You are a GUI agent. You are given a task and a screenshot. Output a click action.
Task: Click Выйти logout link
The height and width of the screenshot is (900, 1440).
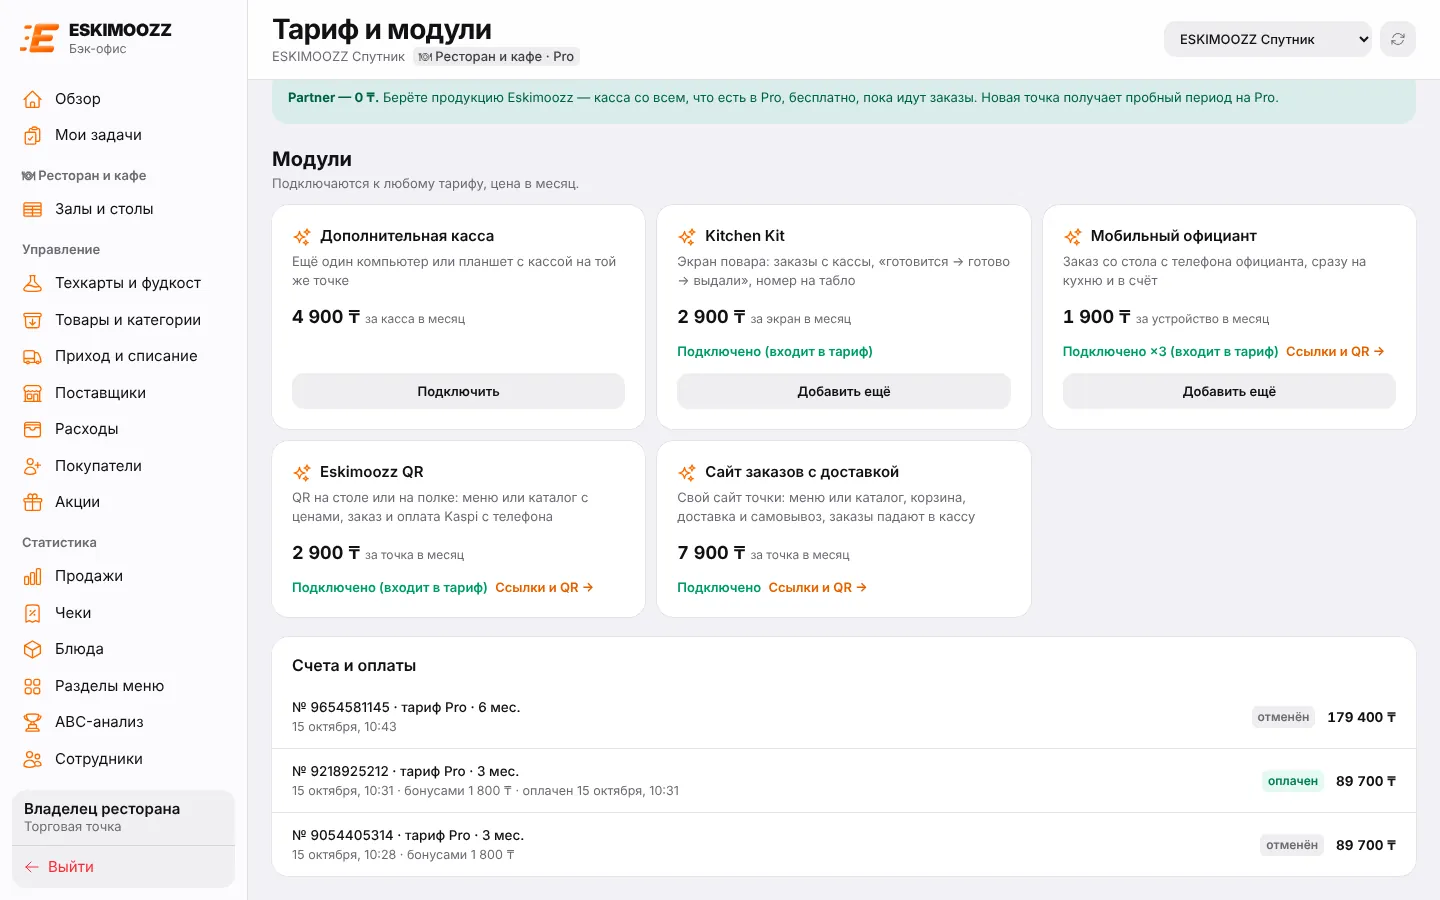pos(123,867)
